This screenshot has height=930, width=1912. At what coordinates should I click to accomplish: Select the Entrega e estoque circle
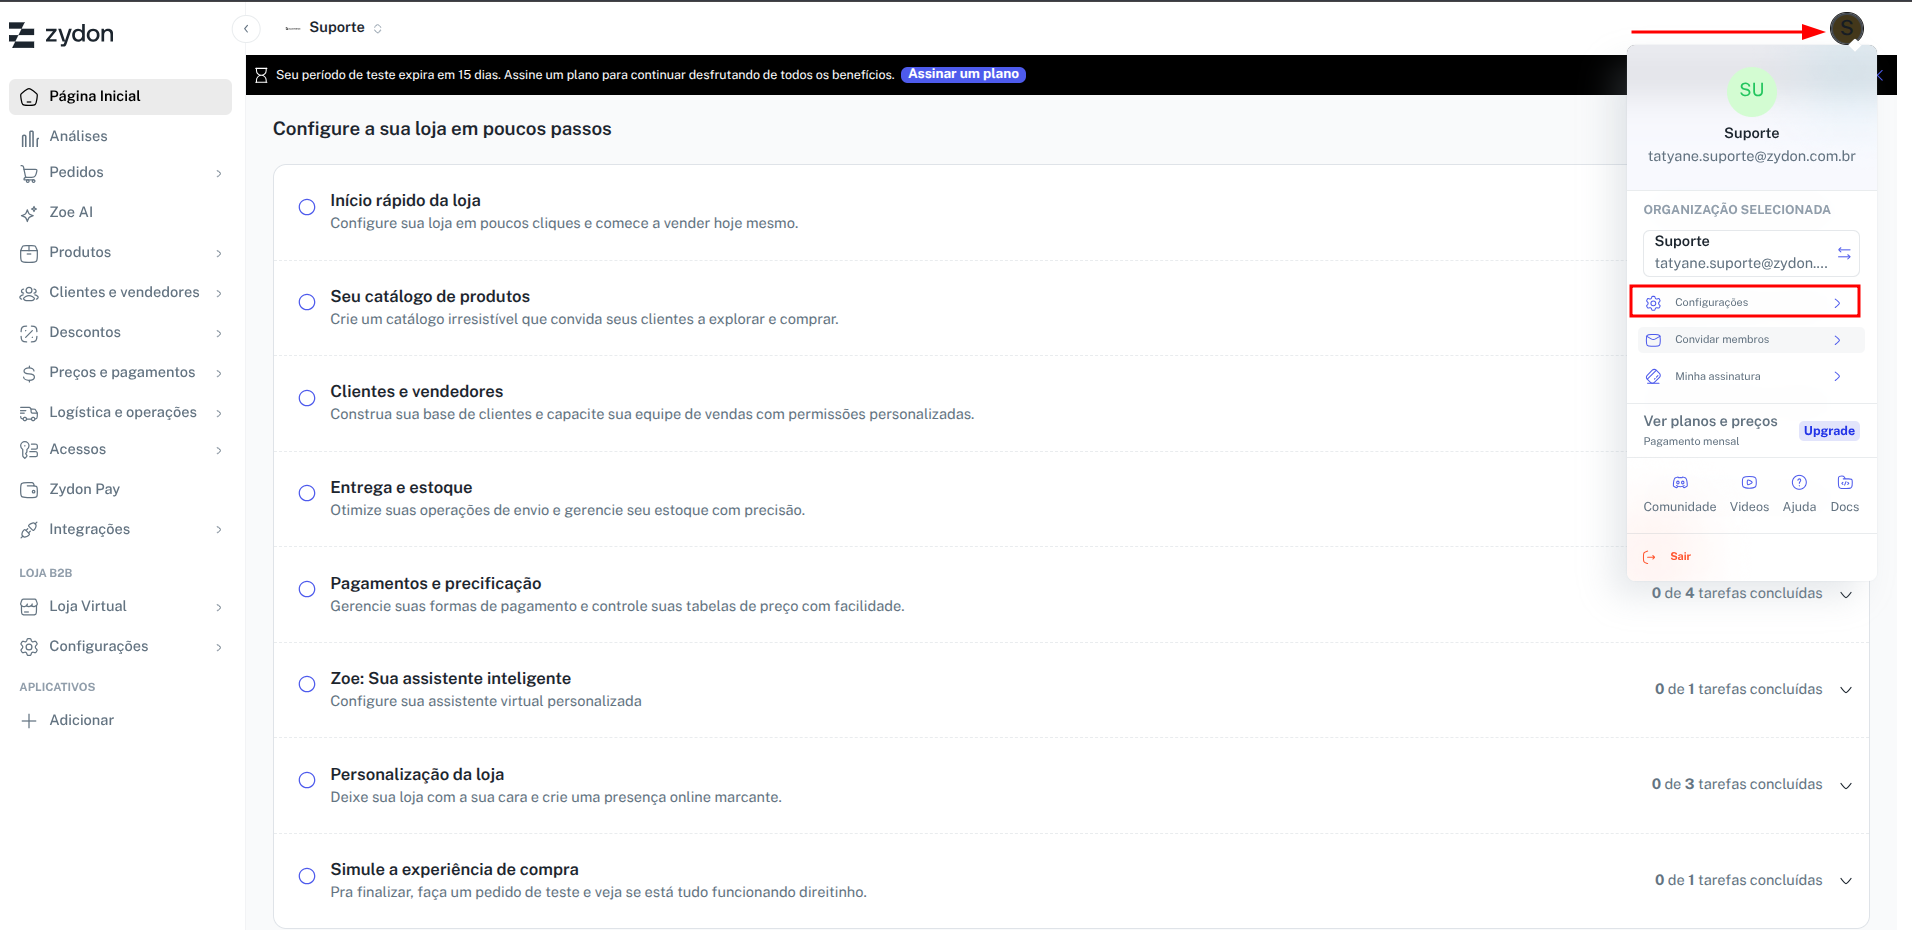tap(307, 493)
